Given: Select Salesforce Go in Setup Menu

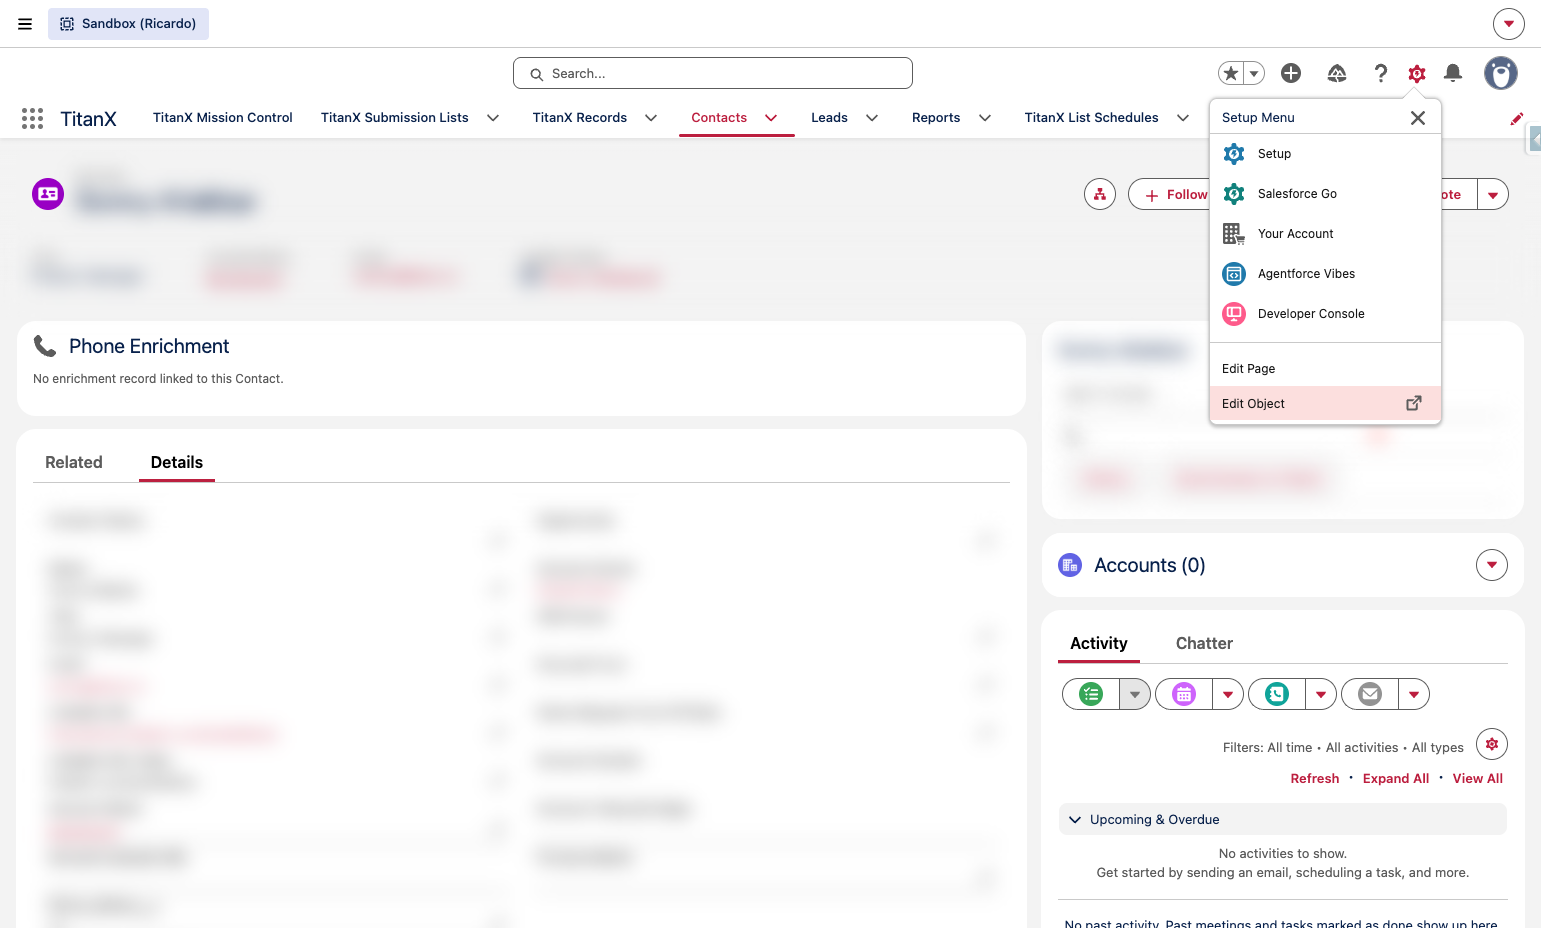Looking at the screenshot, I should click(x=1325, y=194).
